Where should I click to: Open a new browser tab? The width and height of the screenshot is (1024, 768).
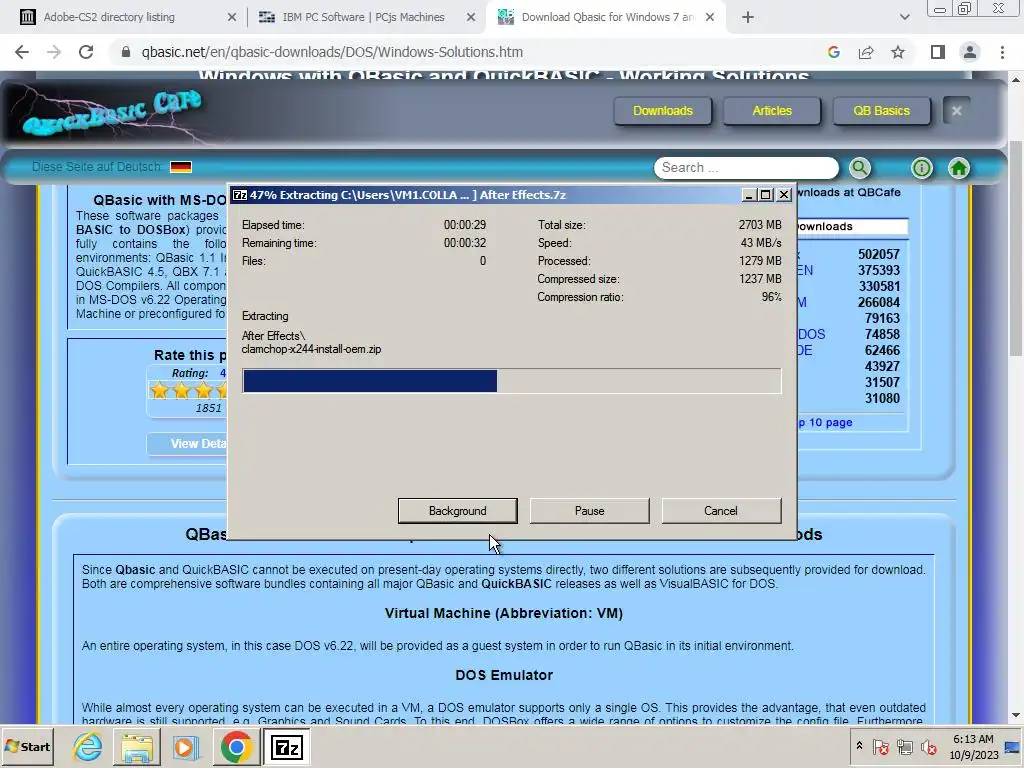pos(748,17)
